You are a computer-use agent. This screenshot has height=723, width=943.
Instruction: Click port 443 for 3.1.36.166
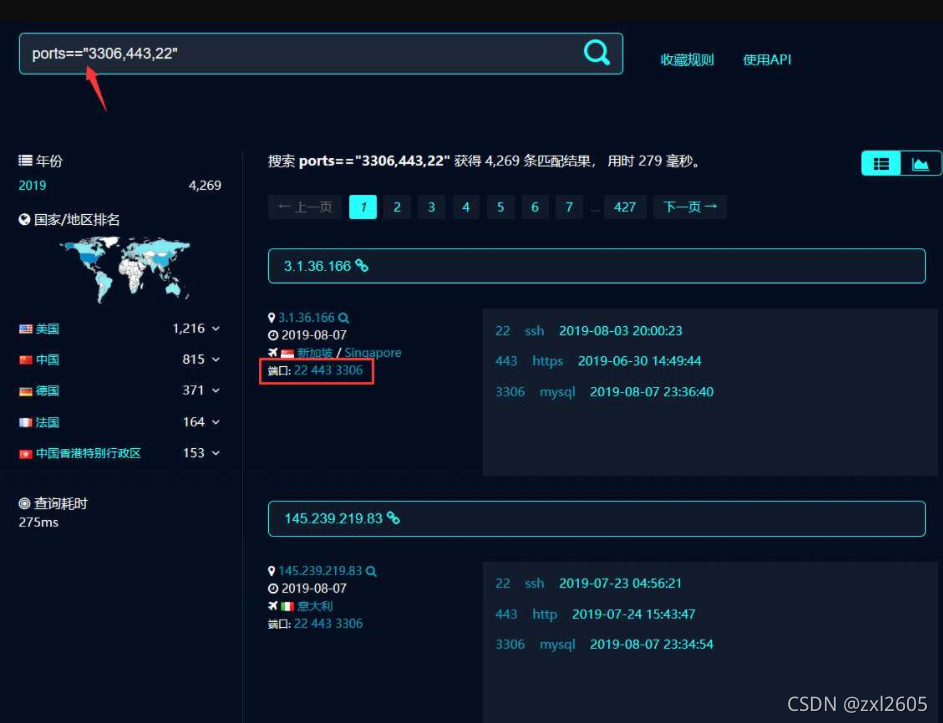322,371
